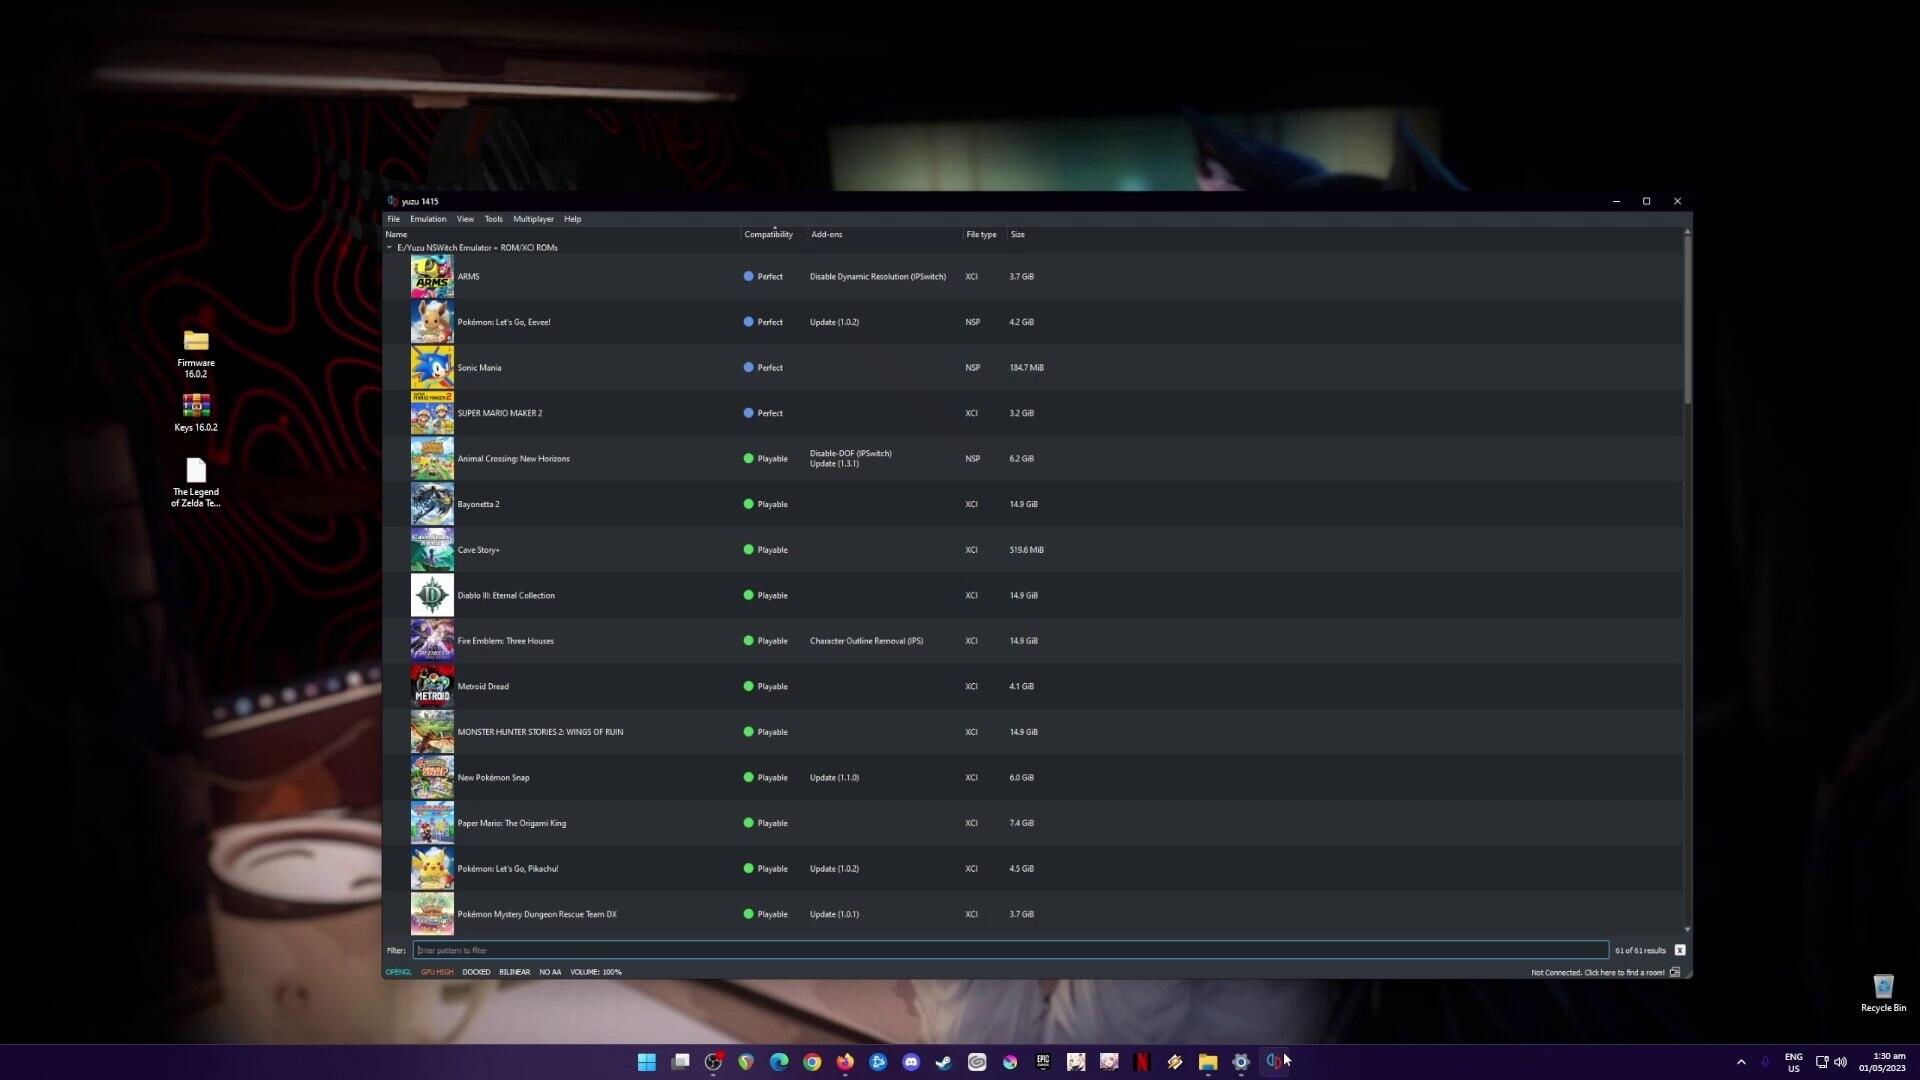Image resolution: width=1920 pixels, height=1080 pixels.
Task: Open the Firmware 16.0.2 desktop folder
Action: coord(196,342)
